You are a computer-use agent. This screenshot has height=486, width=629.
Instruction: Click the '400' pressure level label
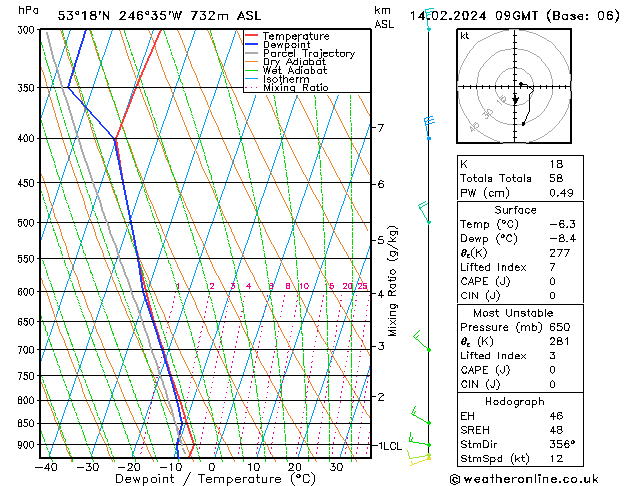28,139
